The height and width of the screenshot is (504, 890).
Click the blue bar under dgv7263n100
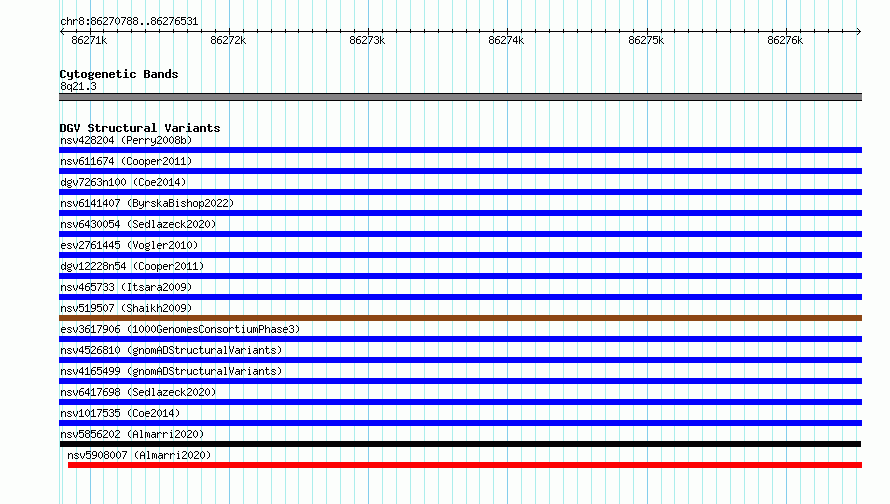click(x=460, y=192)
